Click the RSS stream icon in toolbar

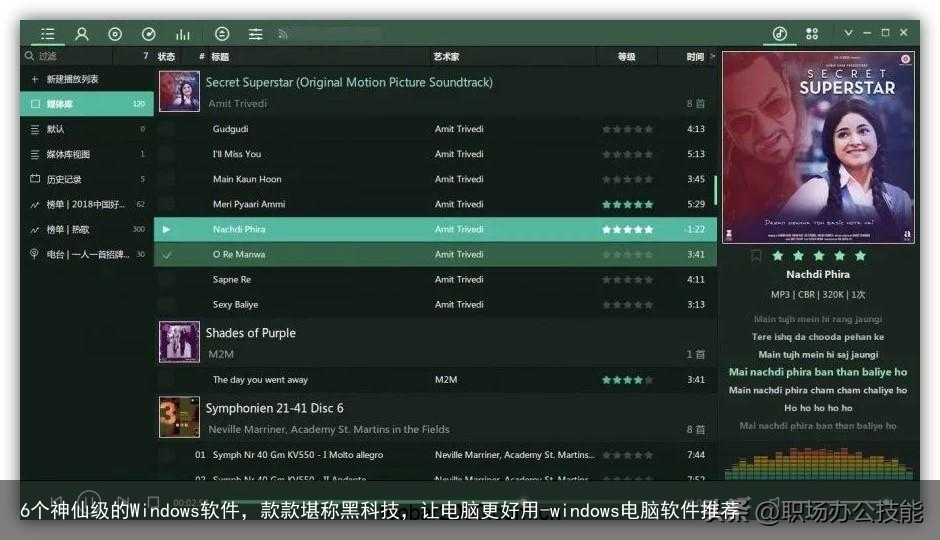pyautogui.click(x=283, y=35)
